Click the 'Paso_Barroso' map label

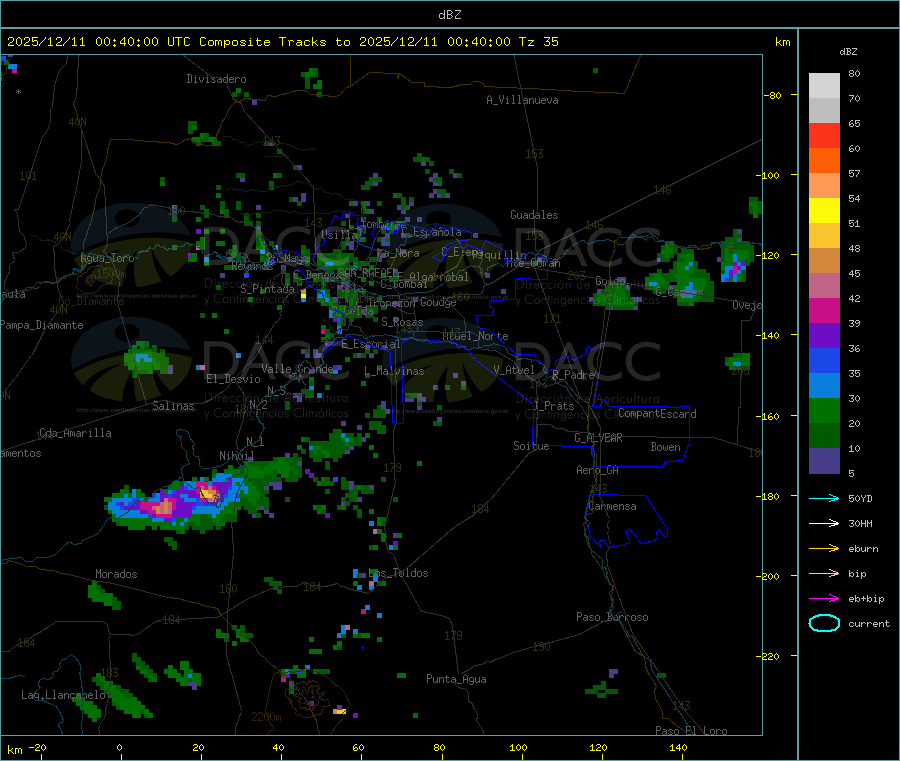point(612,617)
